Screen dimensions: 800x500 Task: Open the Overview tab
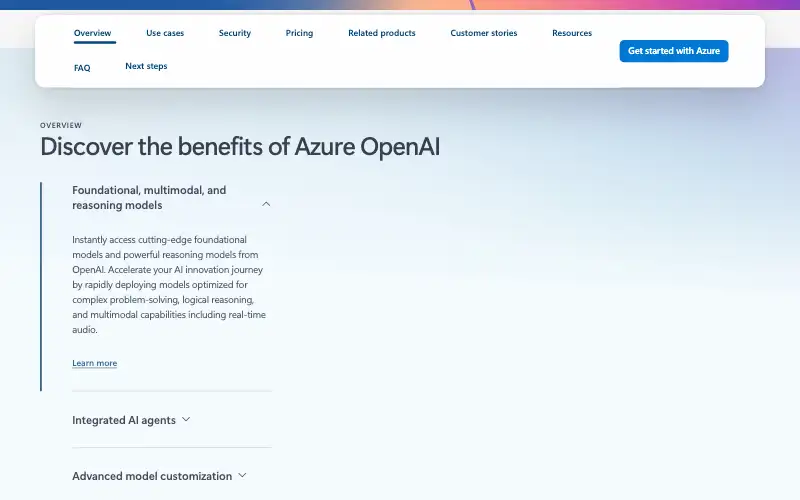92,33
